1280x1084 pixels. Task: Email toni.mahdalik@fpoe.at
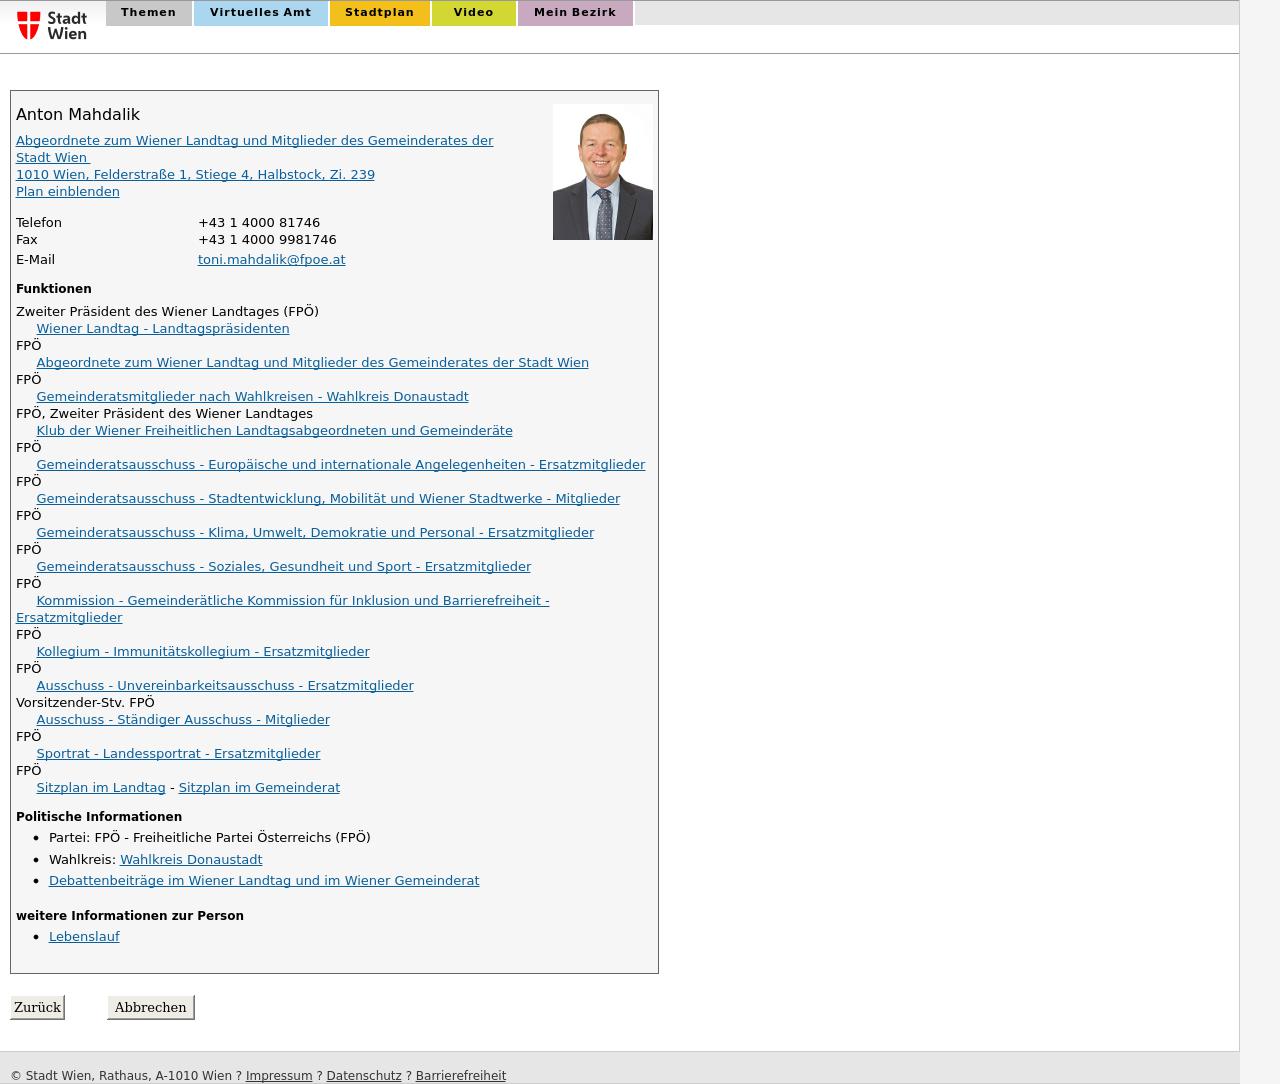coord(271,260)
